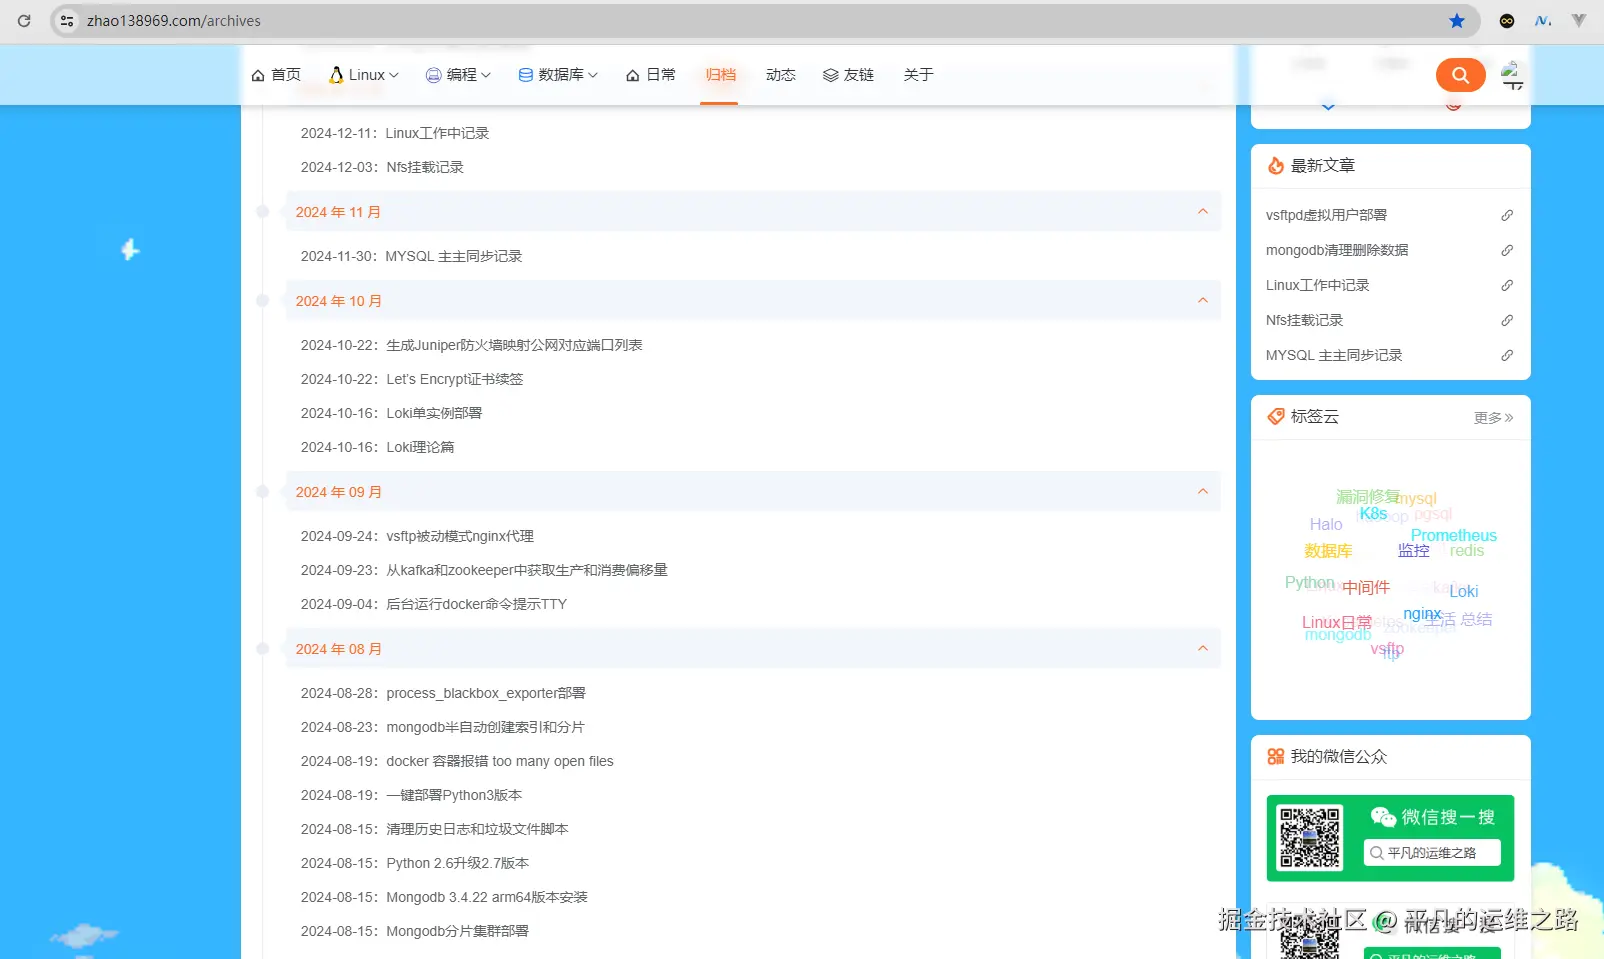Viewport: 1604px width, 959px height.
Task: Collapse the 2024 年 10 月 section
Action: click(1203, 300)
